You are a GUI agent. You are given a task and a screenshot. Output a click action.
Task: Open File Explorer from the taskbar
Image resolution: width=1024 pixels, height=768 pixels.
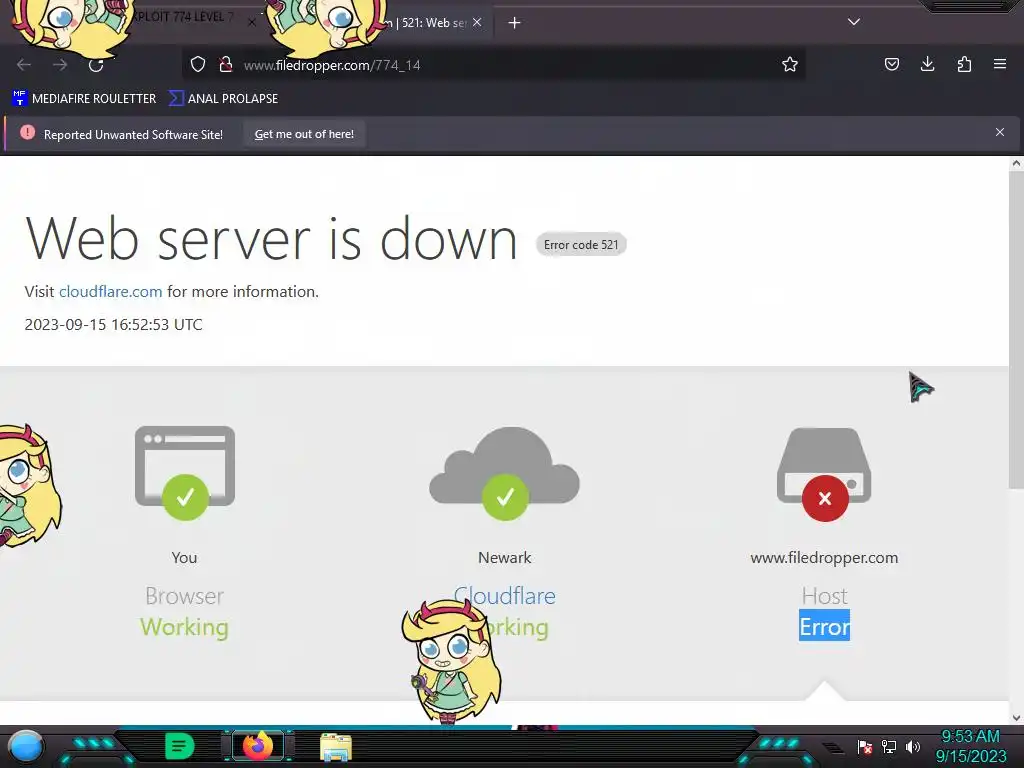coord(336,747)
